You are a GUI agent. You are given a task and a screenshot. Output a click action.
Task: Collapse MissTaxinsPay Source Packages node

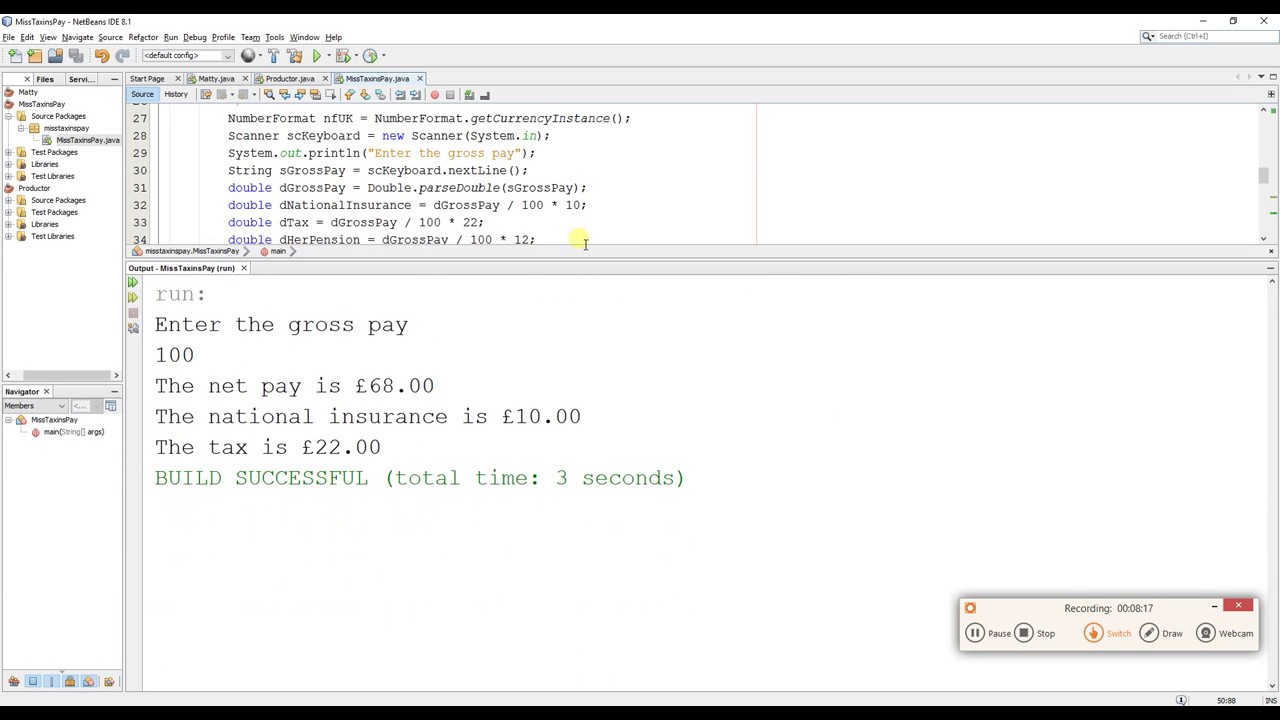(9, 116)
